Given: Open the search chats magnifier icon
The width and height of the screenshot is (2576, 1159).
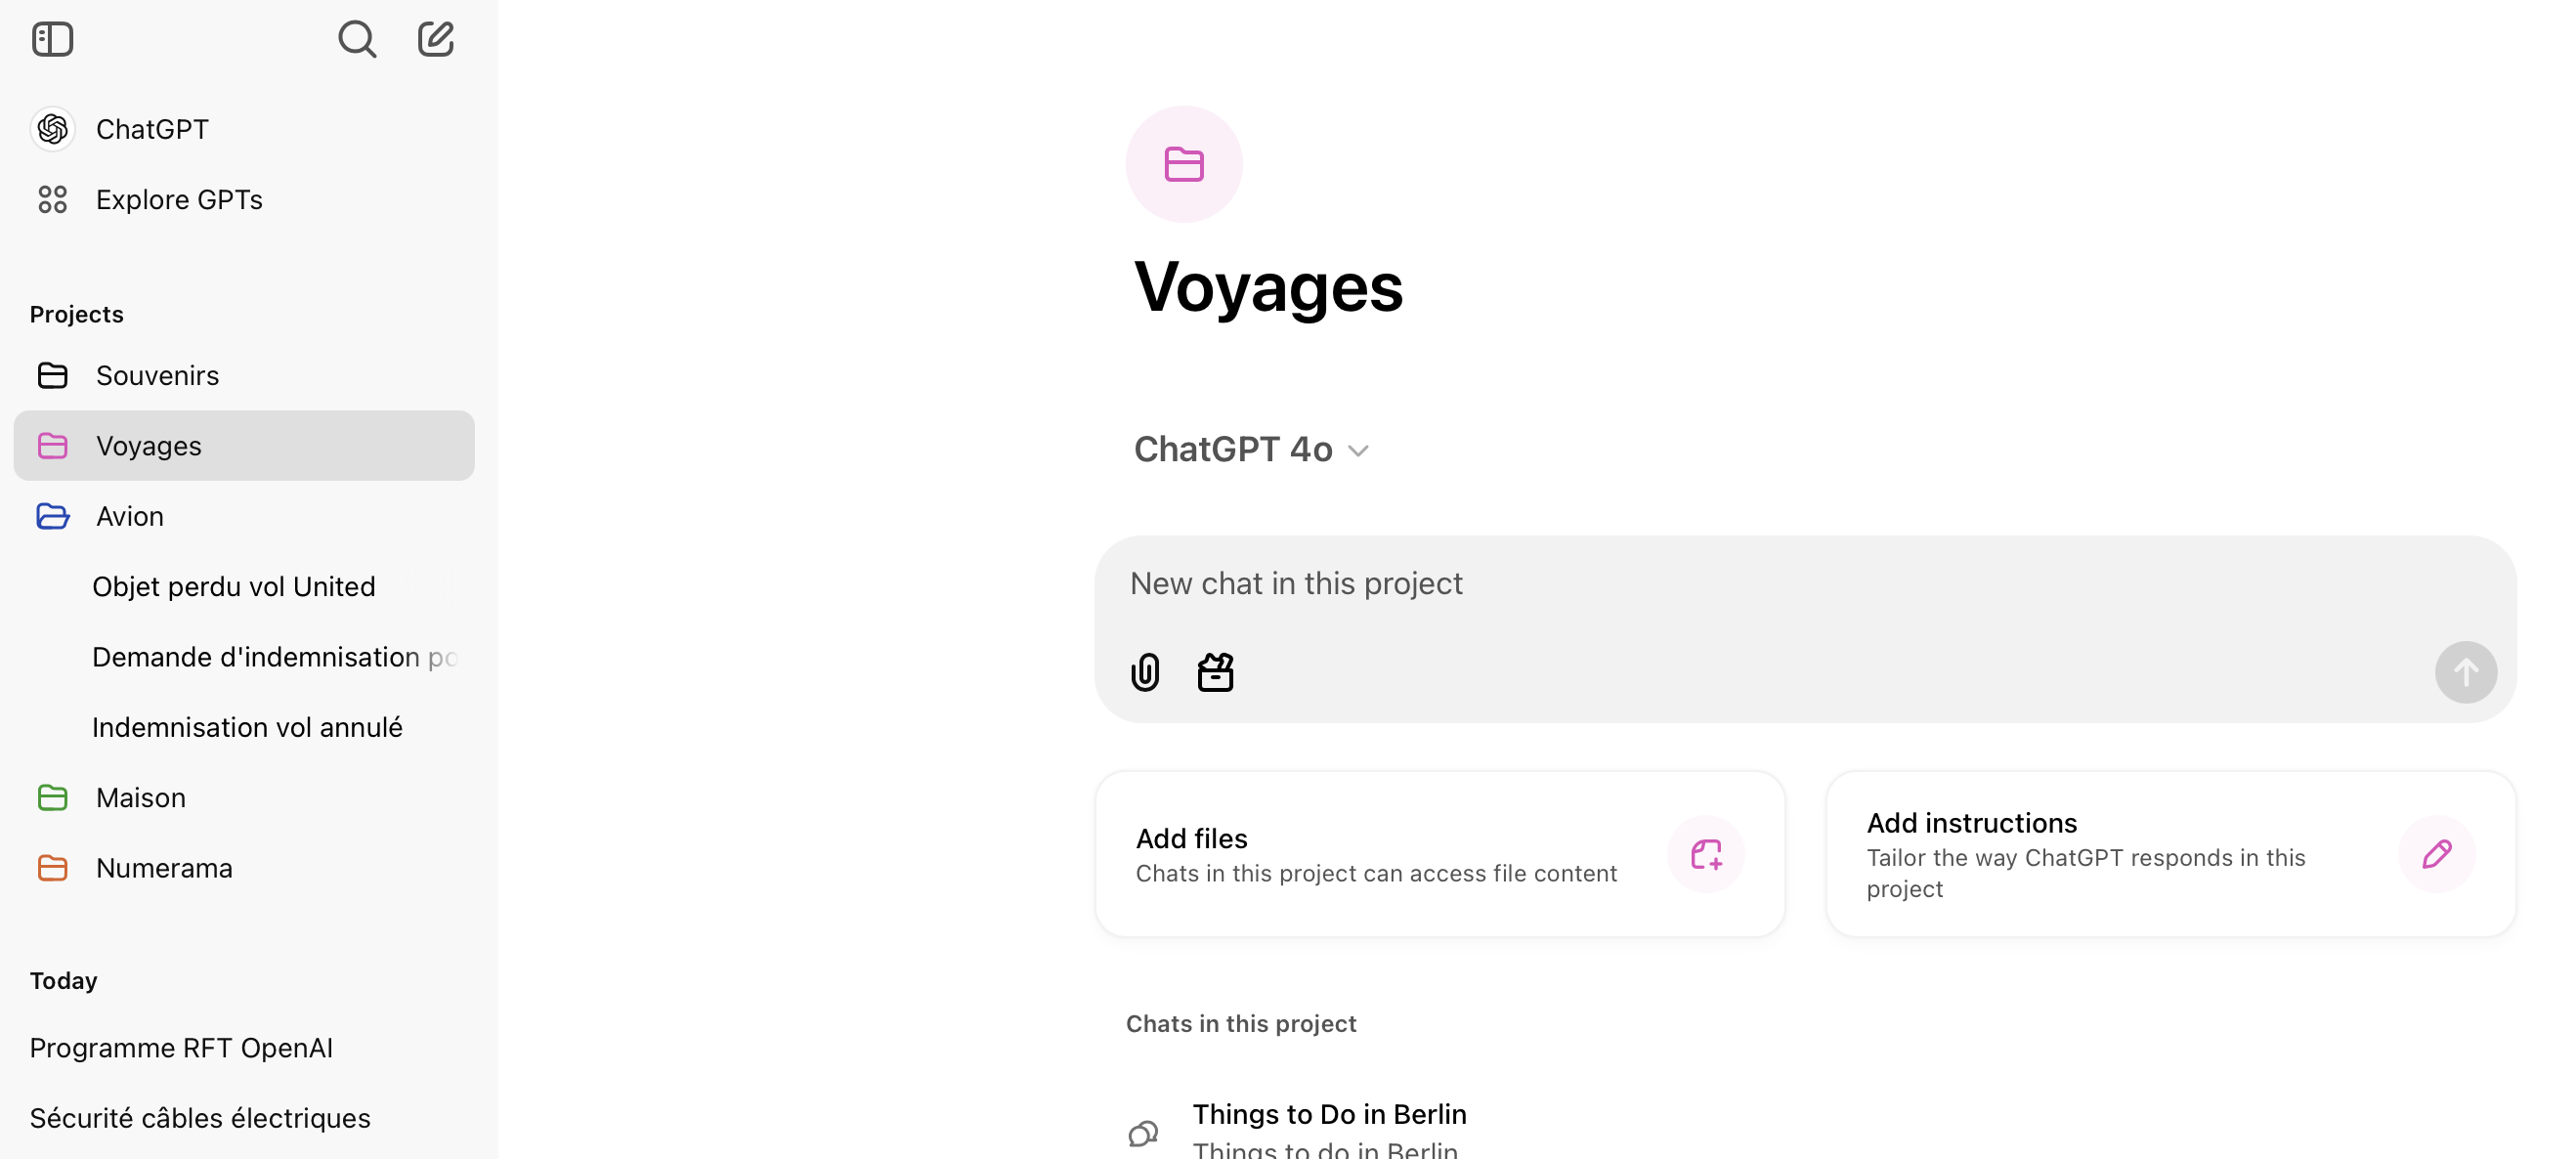Looking at the screenshot, I should pos(357,39).
